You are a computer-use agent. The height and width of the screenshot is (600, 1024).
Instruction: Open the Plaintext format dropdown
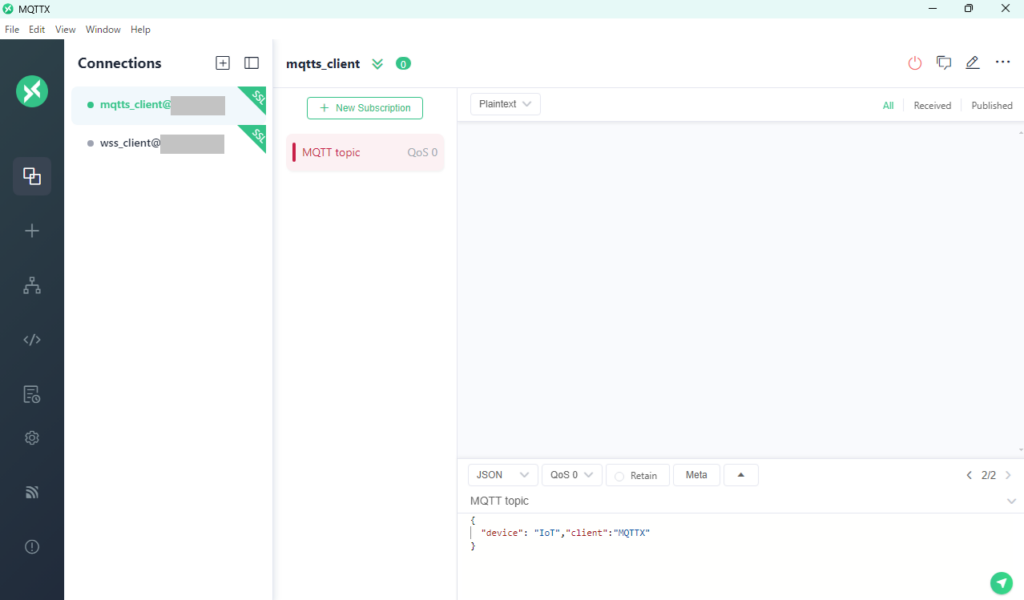pos(505,104)
